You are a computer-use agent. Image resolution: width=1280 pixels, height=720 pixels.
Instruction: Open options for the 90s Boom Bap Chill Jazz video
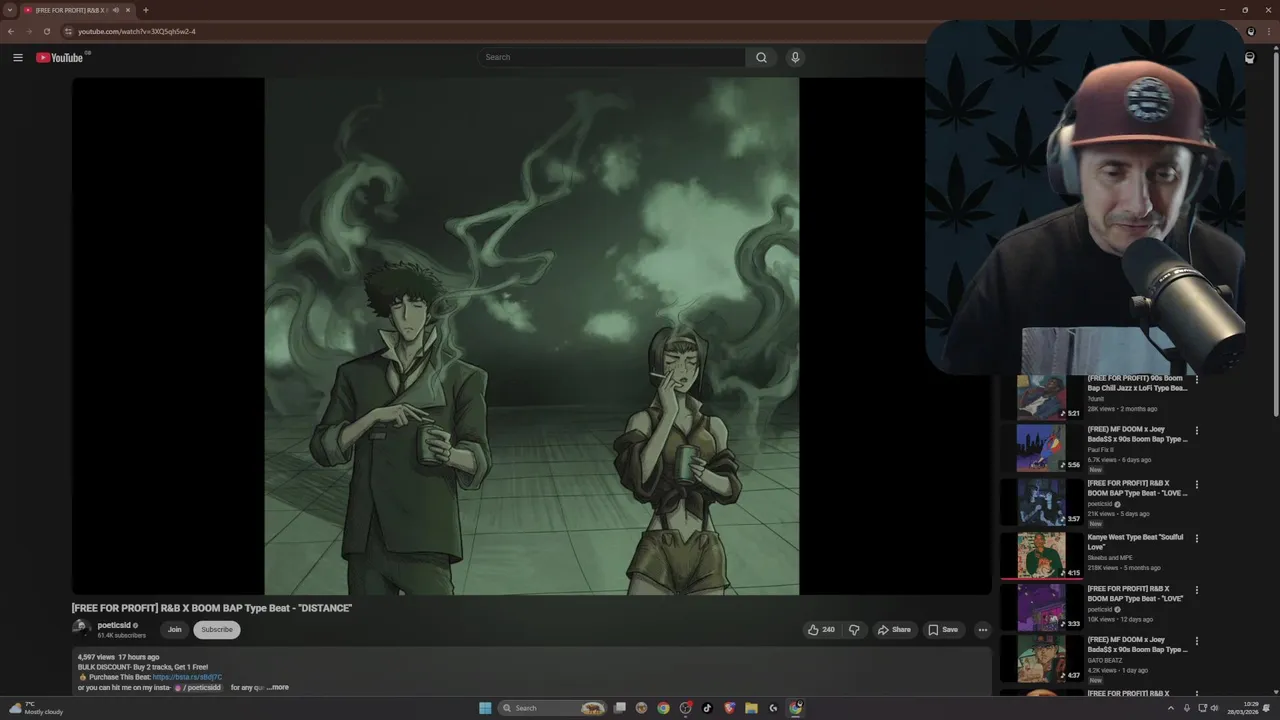pyautogui.click(x=1196, y=380)
